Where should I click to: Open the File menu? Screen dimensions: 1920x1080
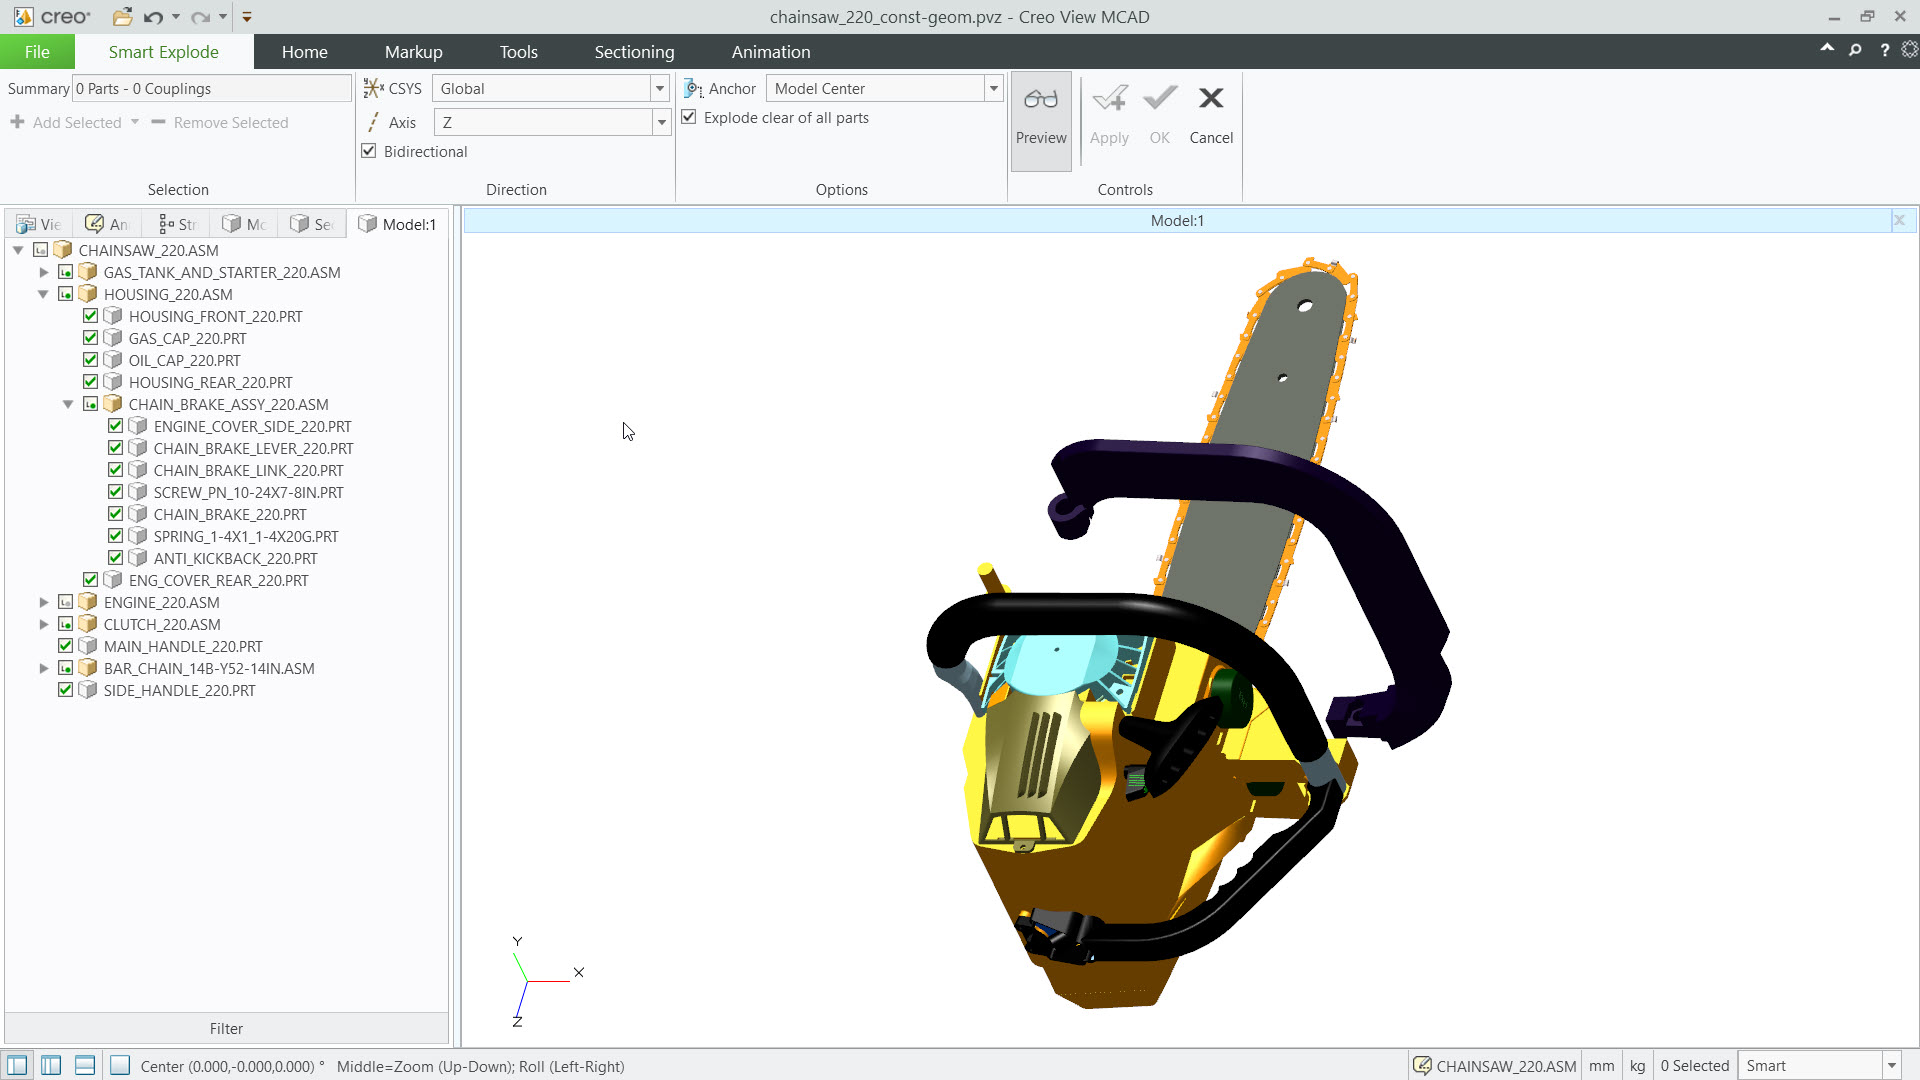click(x=37, y=52)
